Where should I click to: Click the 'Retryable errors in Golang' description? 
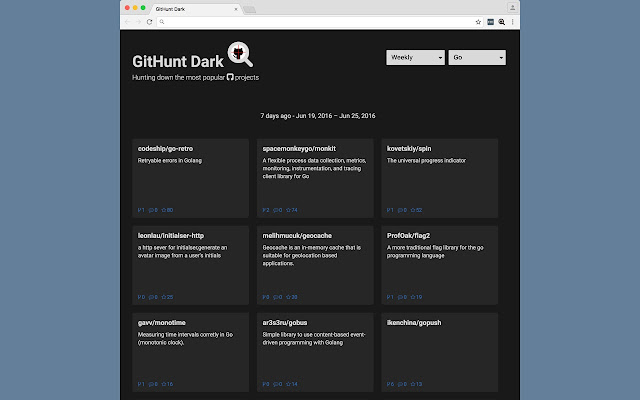point(170,160)
